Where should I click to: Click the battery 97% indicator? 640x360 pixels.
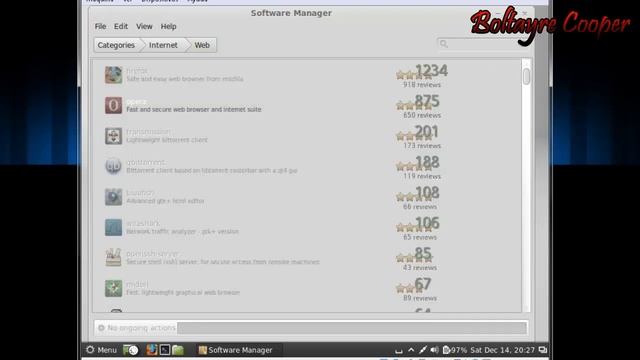point(455,350)
